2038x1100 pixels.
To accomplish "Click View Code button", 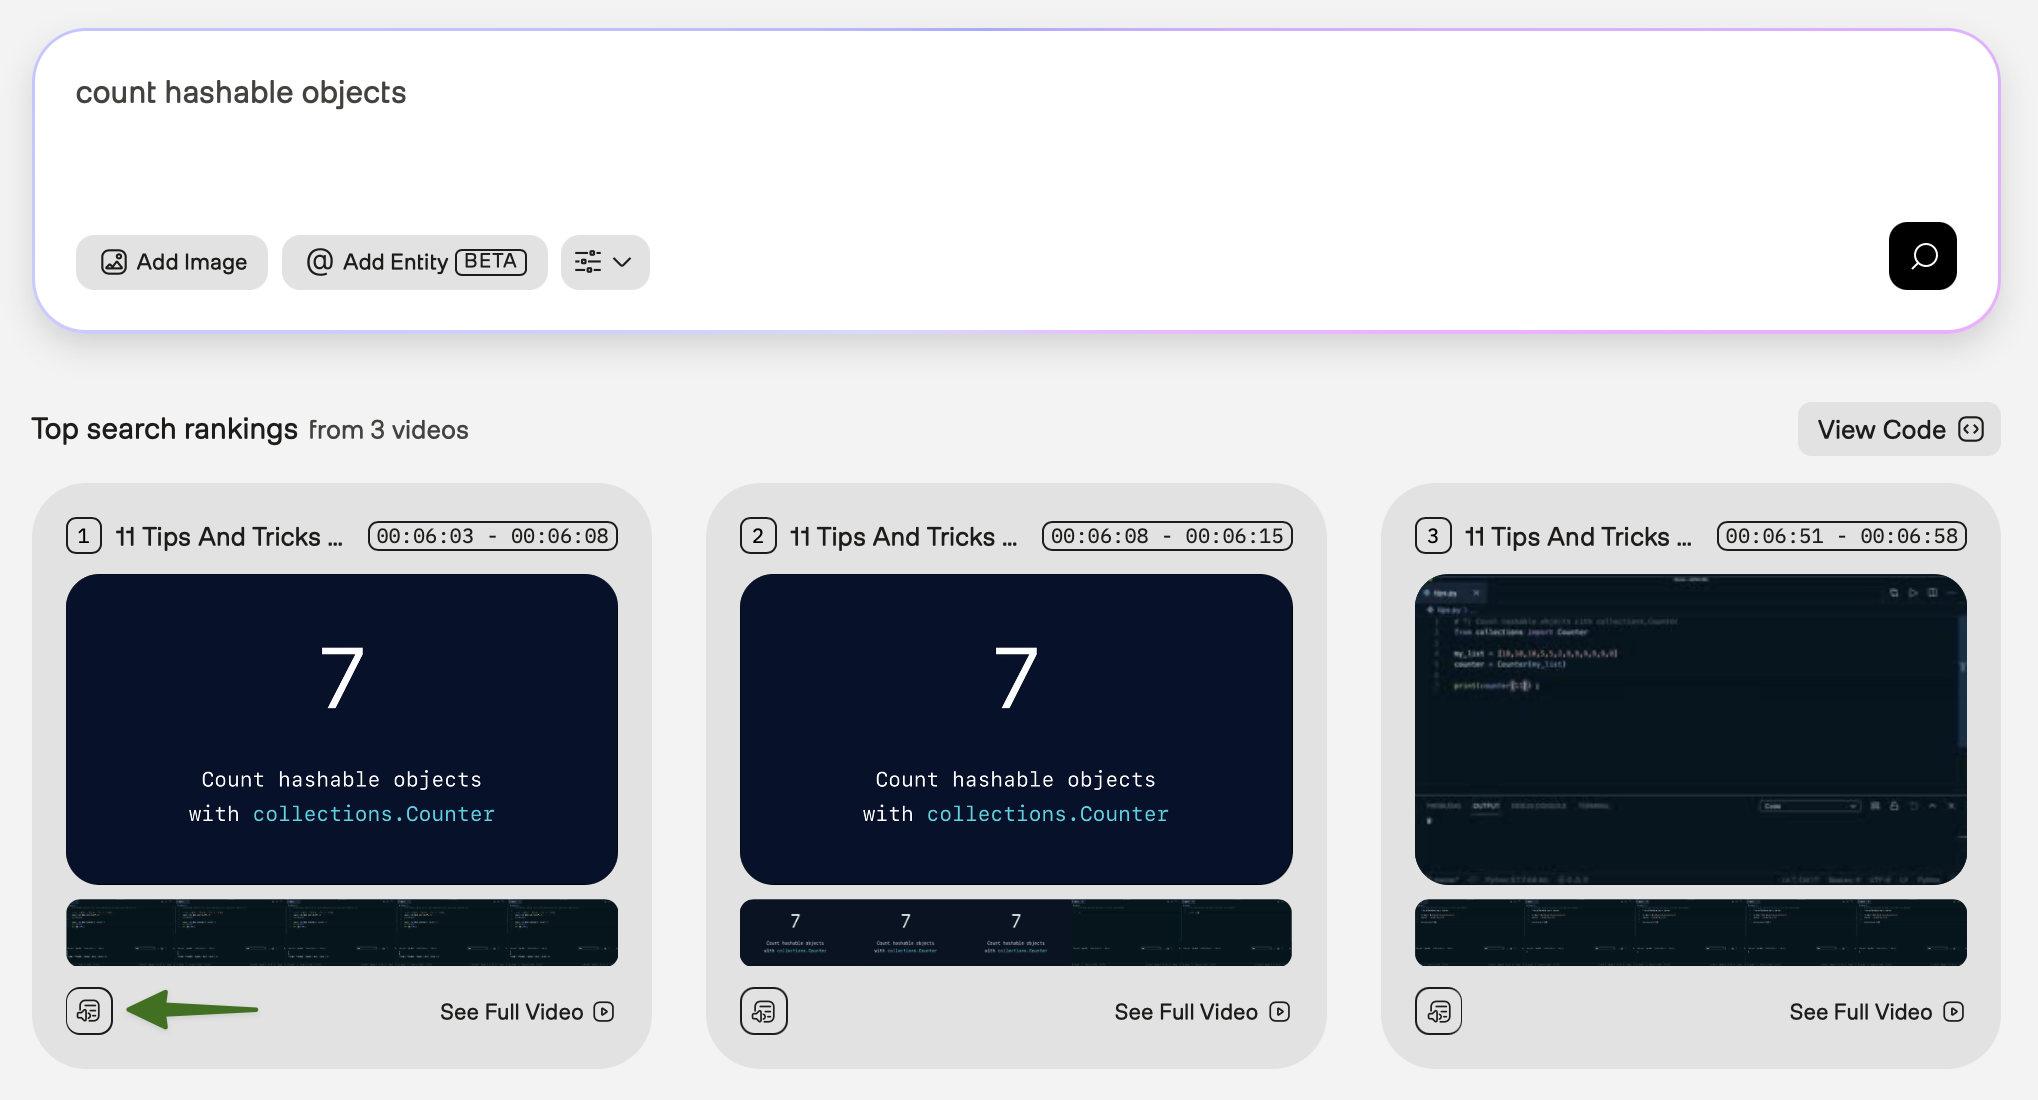I will [x=1898, y=429].
